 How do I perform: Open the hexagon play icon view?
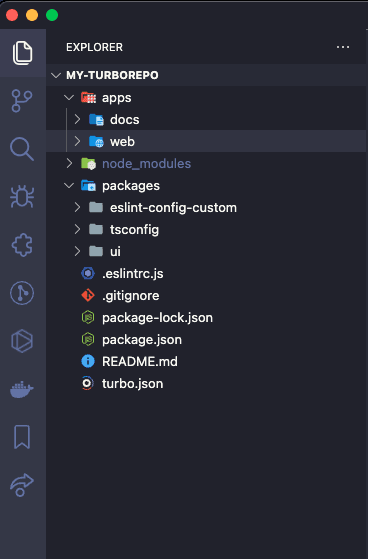[22, 341]
